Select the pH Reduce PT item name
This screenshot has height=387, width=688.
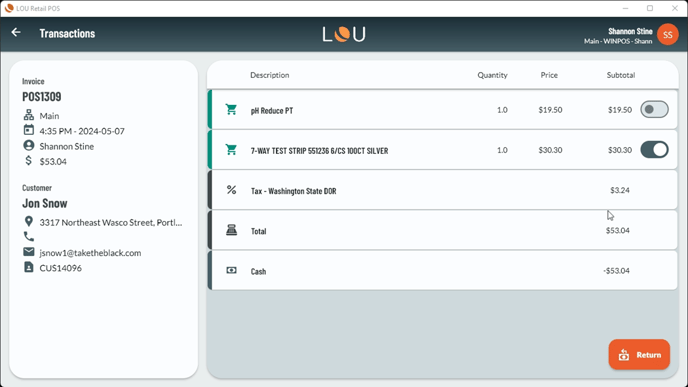(272, 111)
